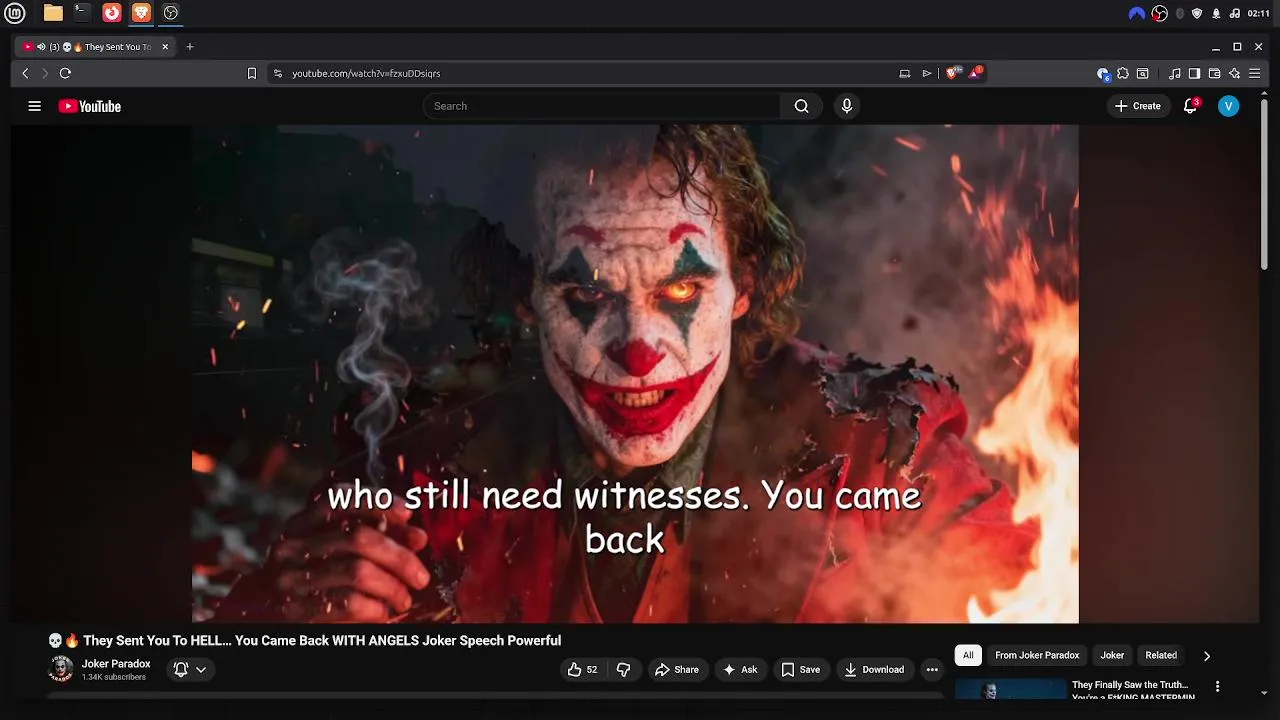Viewport: 1280px width, 720px height.
Task: Open the extensions puzzle menu
Action: (1123, 73)
